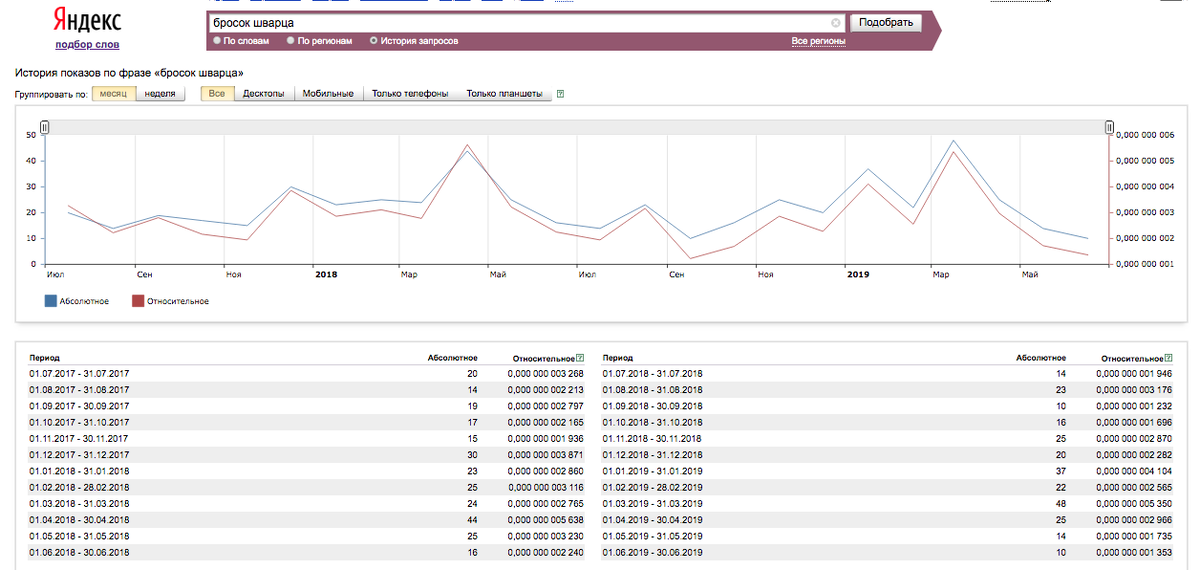Switch to the Мобильные tab

(x=328, y=93)
